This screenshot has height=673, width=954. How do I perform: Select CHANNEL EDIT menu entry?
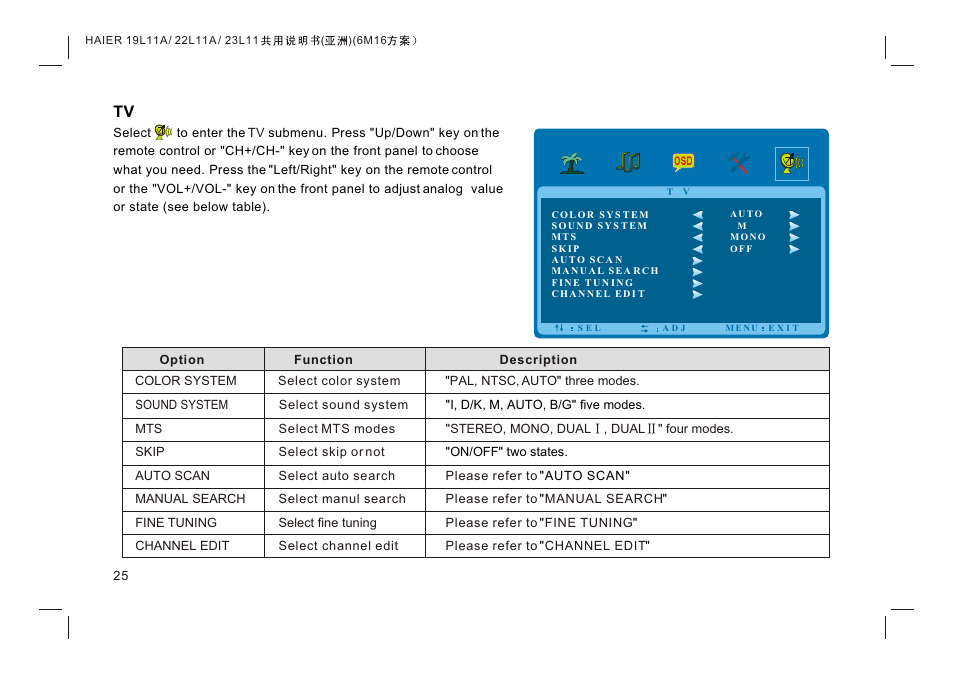598,294
